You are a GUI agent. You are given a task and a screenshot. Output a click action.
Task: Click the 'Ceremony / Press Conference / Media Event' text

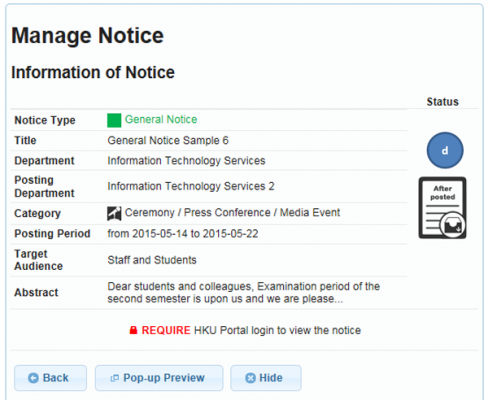(x=232, y=212)
